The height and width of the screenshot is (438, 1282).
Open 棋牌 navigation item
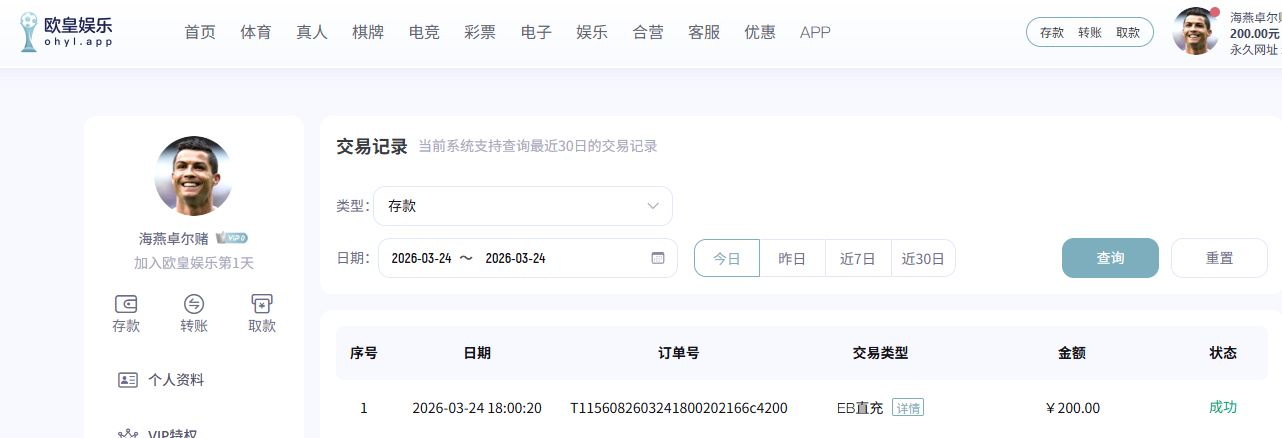tap(368, 32)
